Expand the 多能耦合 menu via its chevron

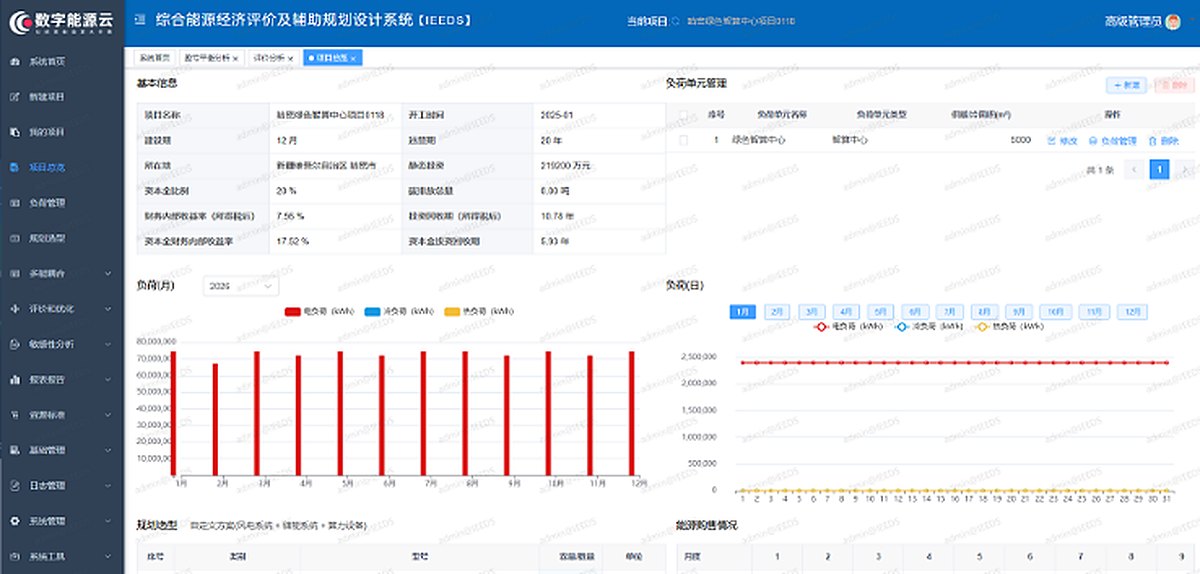click(108, 273)
